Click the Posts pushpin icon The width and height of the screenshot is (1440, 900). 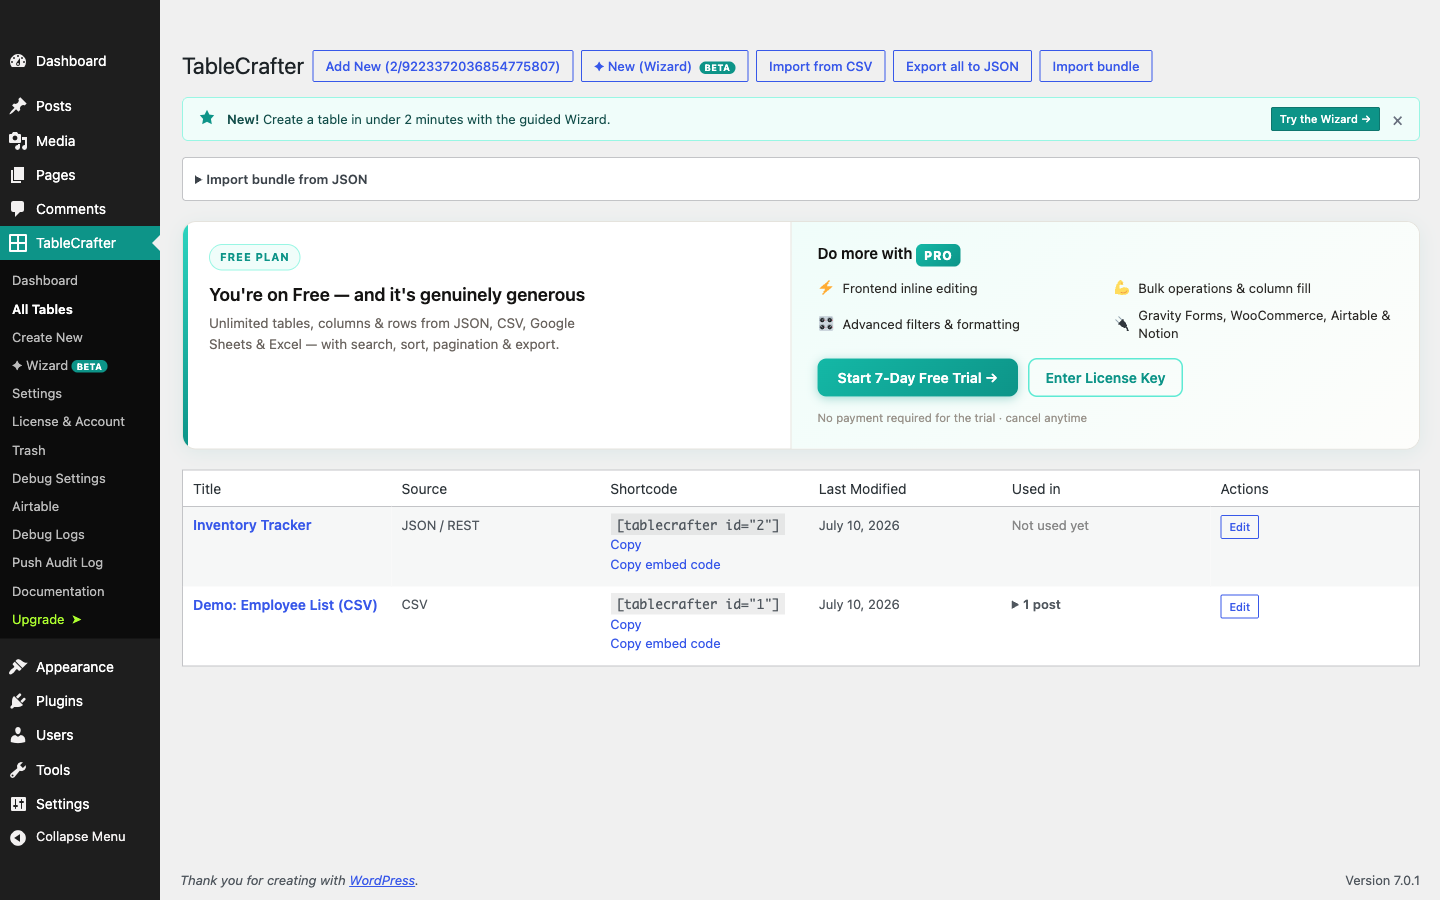tap(18, 106)
